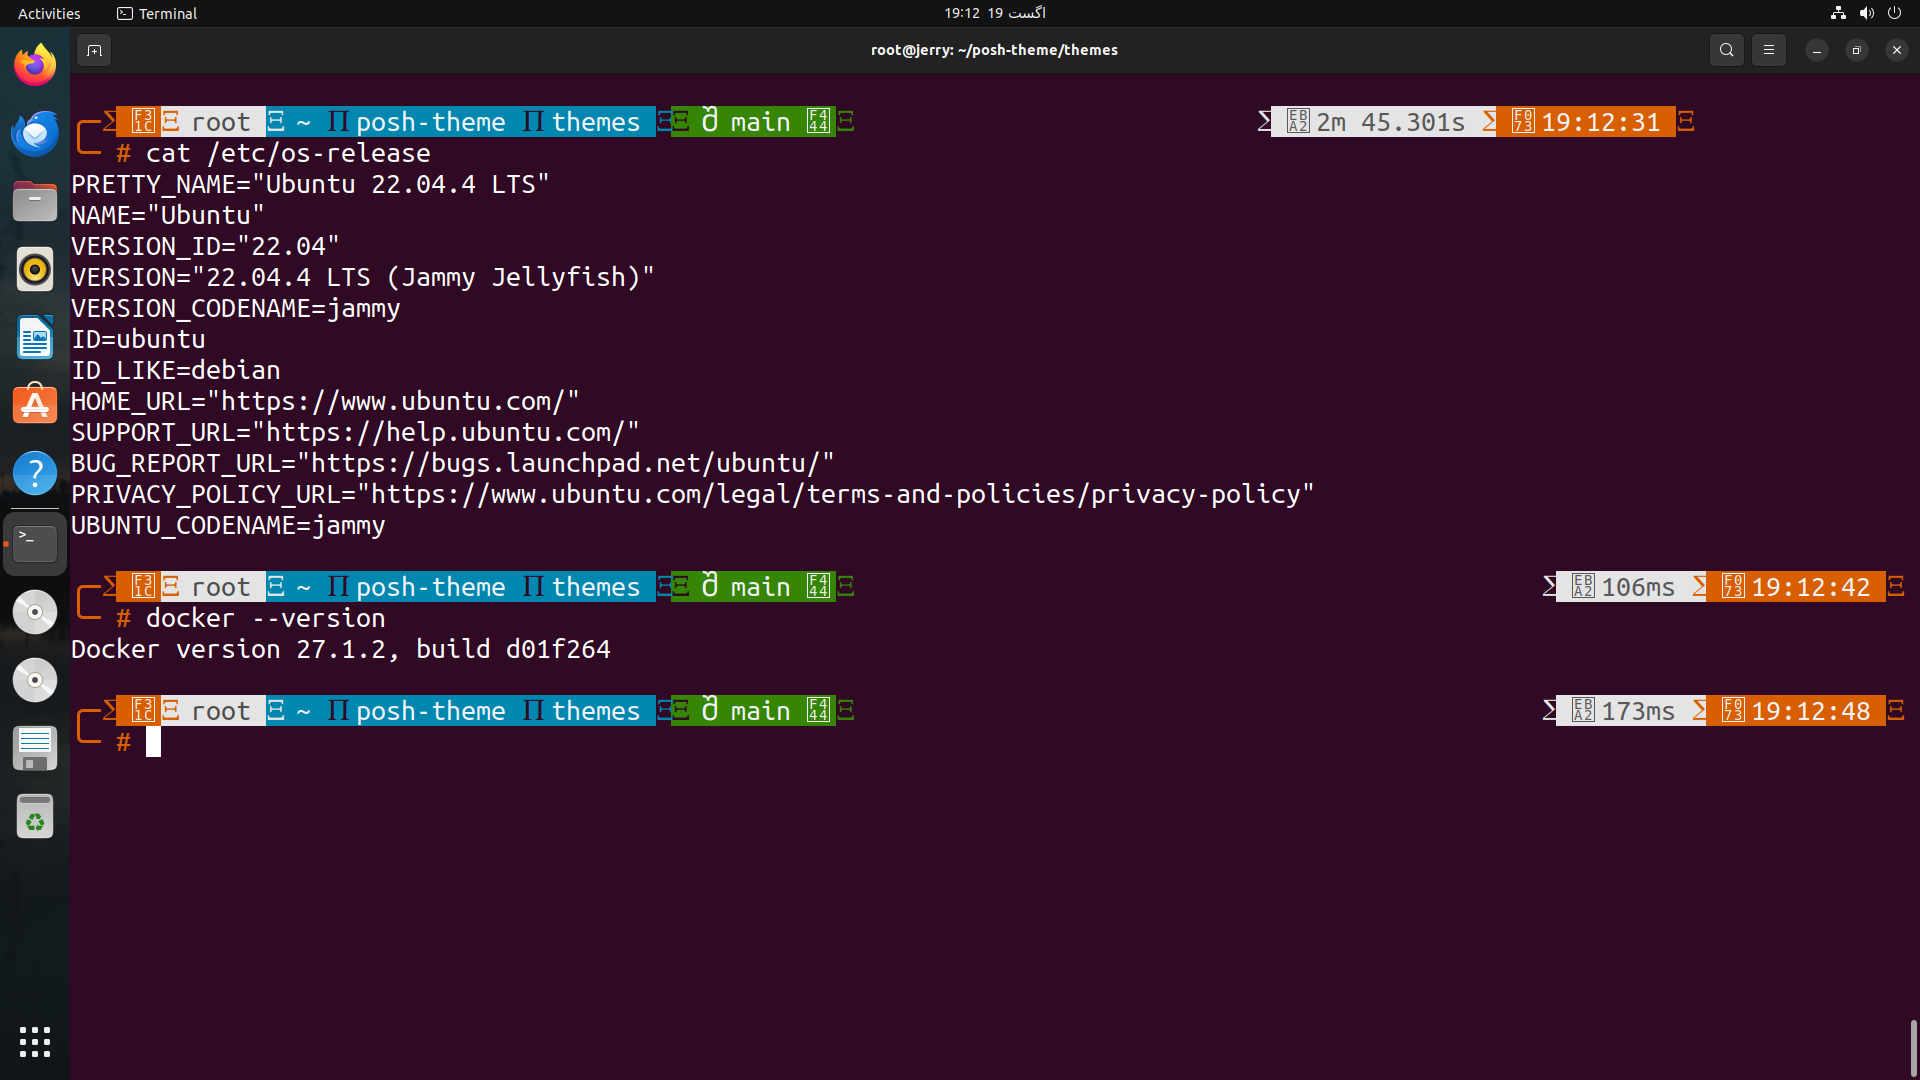Click the 19:12:48 timestamp segment
The image size is (1920, 1080).
[1796, 711]
